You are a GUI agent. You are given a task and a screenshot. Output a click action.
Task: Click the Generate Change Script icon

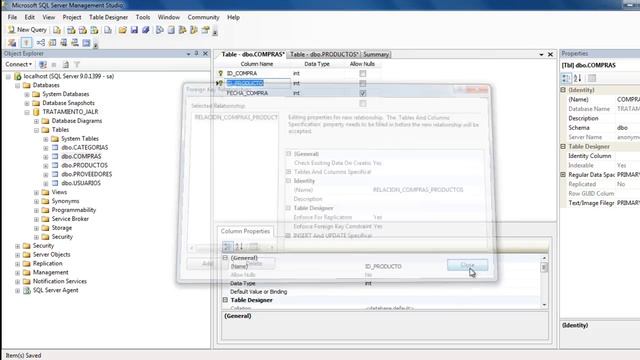pos(12,42)
